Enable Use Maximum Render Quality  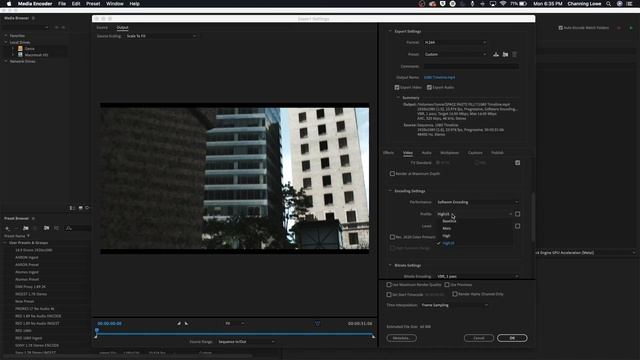(x=389, y=284)
